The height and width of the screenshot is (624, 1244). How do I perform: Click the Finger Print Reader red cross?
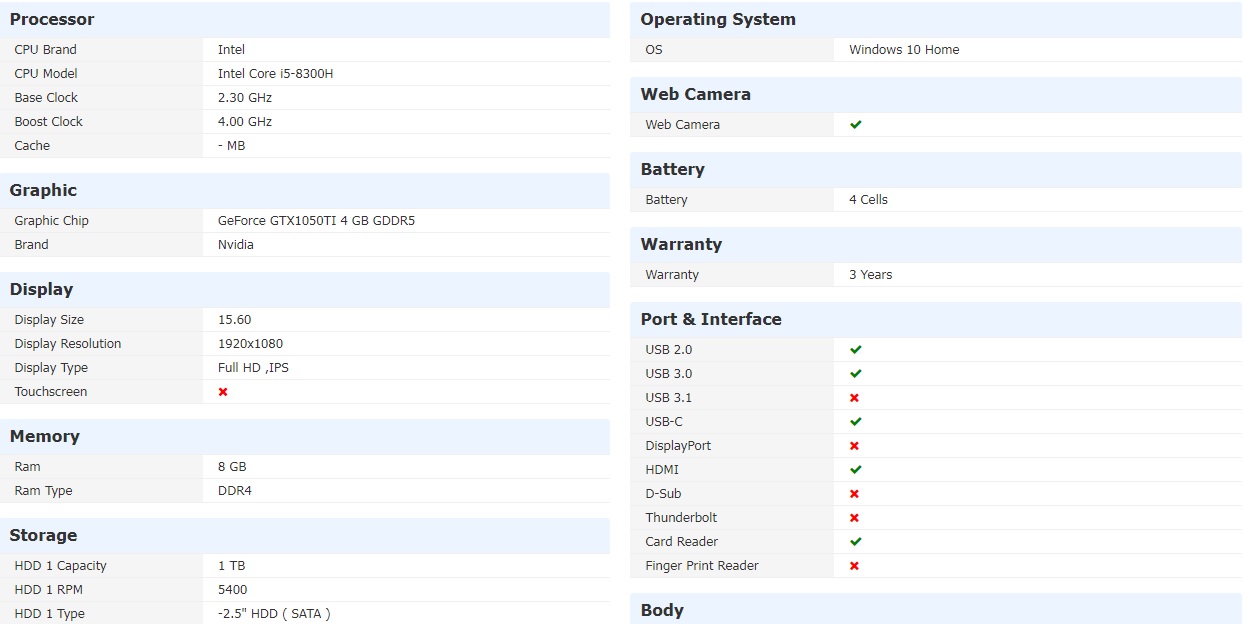pyautogui.click(x=855, y=566)
